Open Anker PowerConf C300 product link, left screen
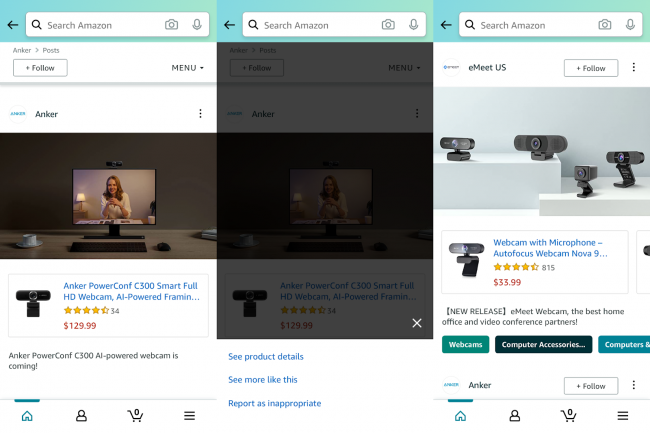The image size is (650, 433). [x=131, y=291]
